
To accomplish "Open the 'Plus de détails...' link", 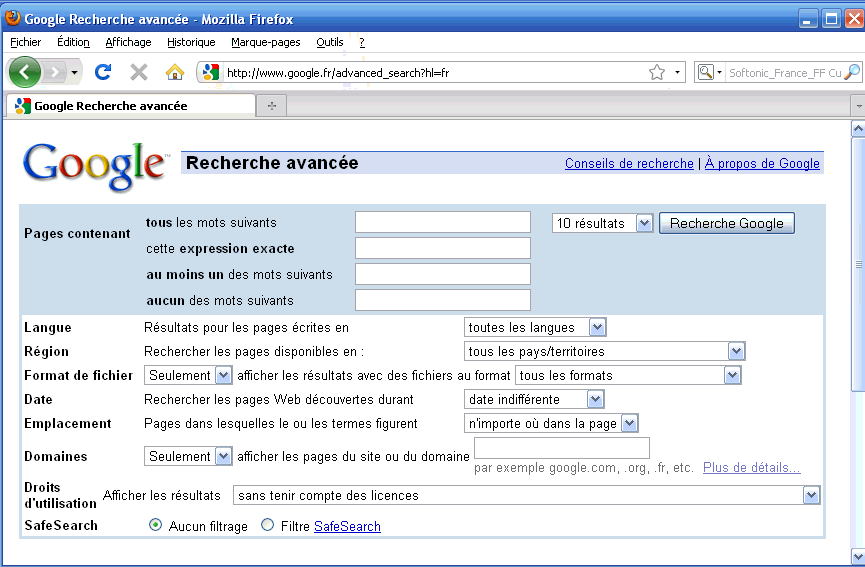I will click(751, 468).
